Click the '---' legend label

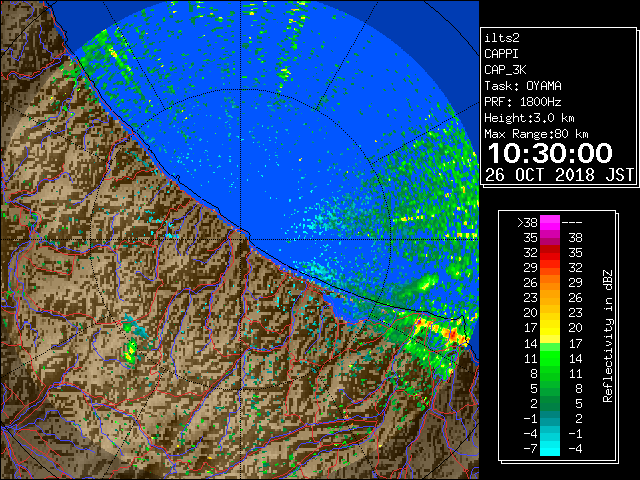pyautogui.click(x=572, y=223)
